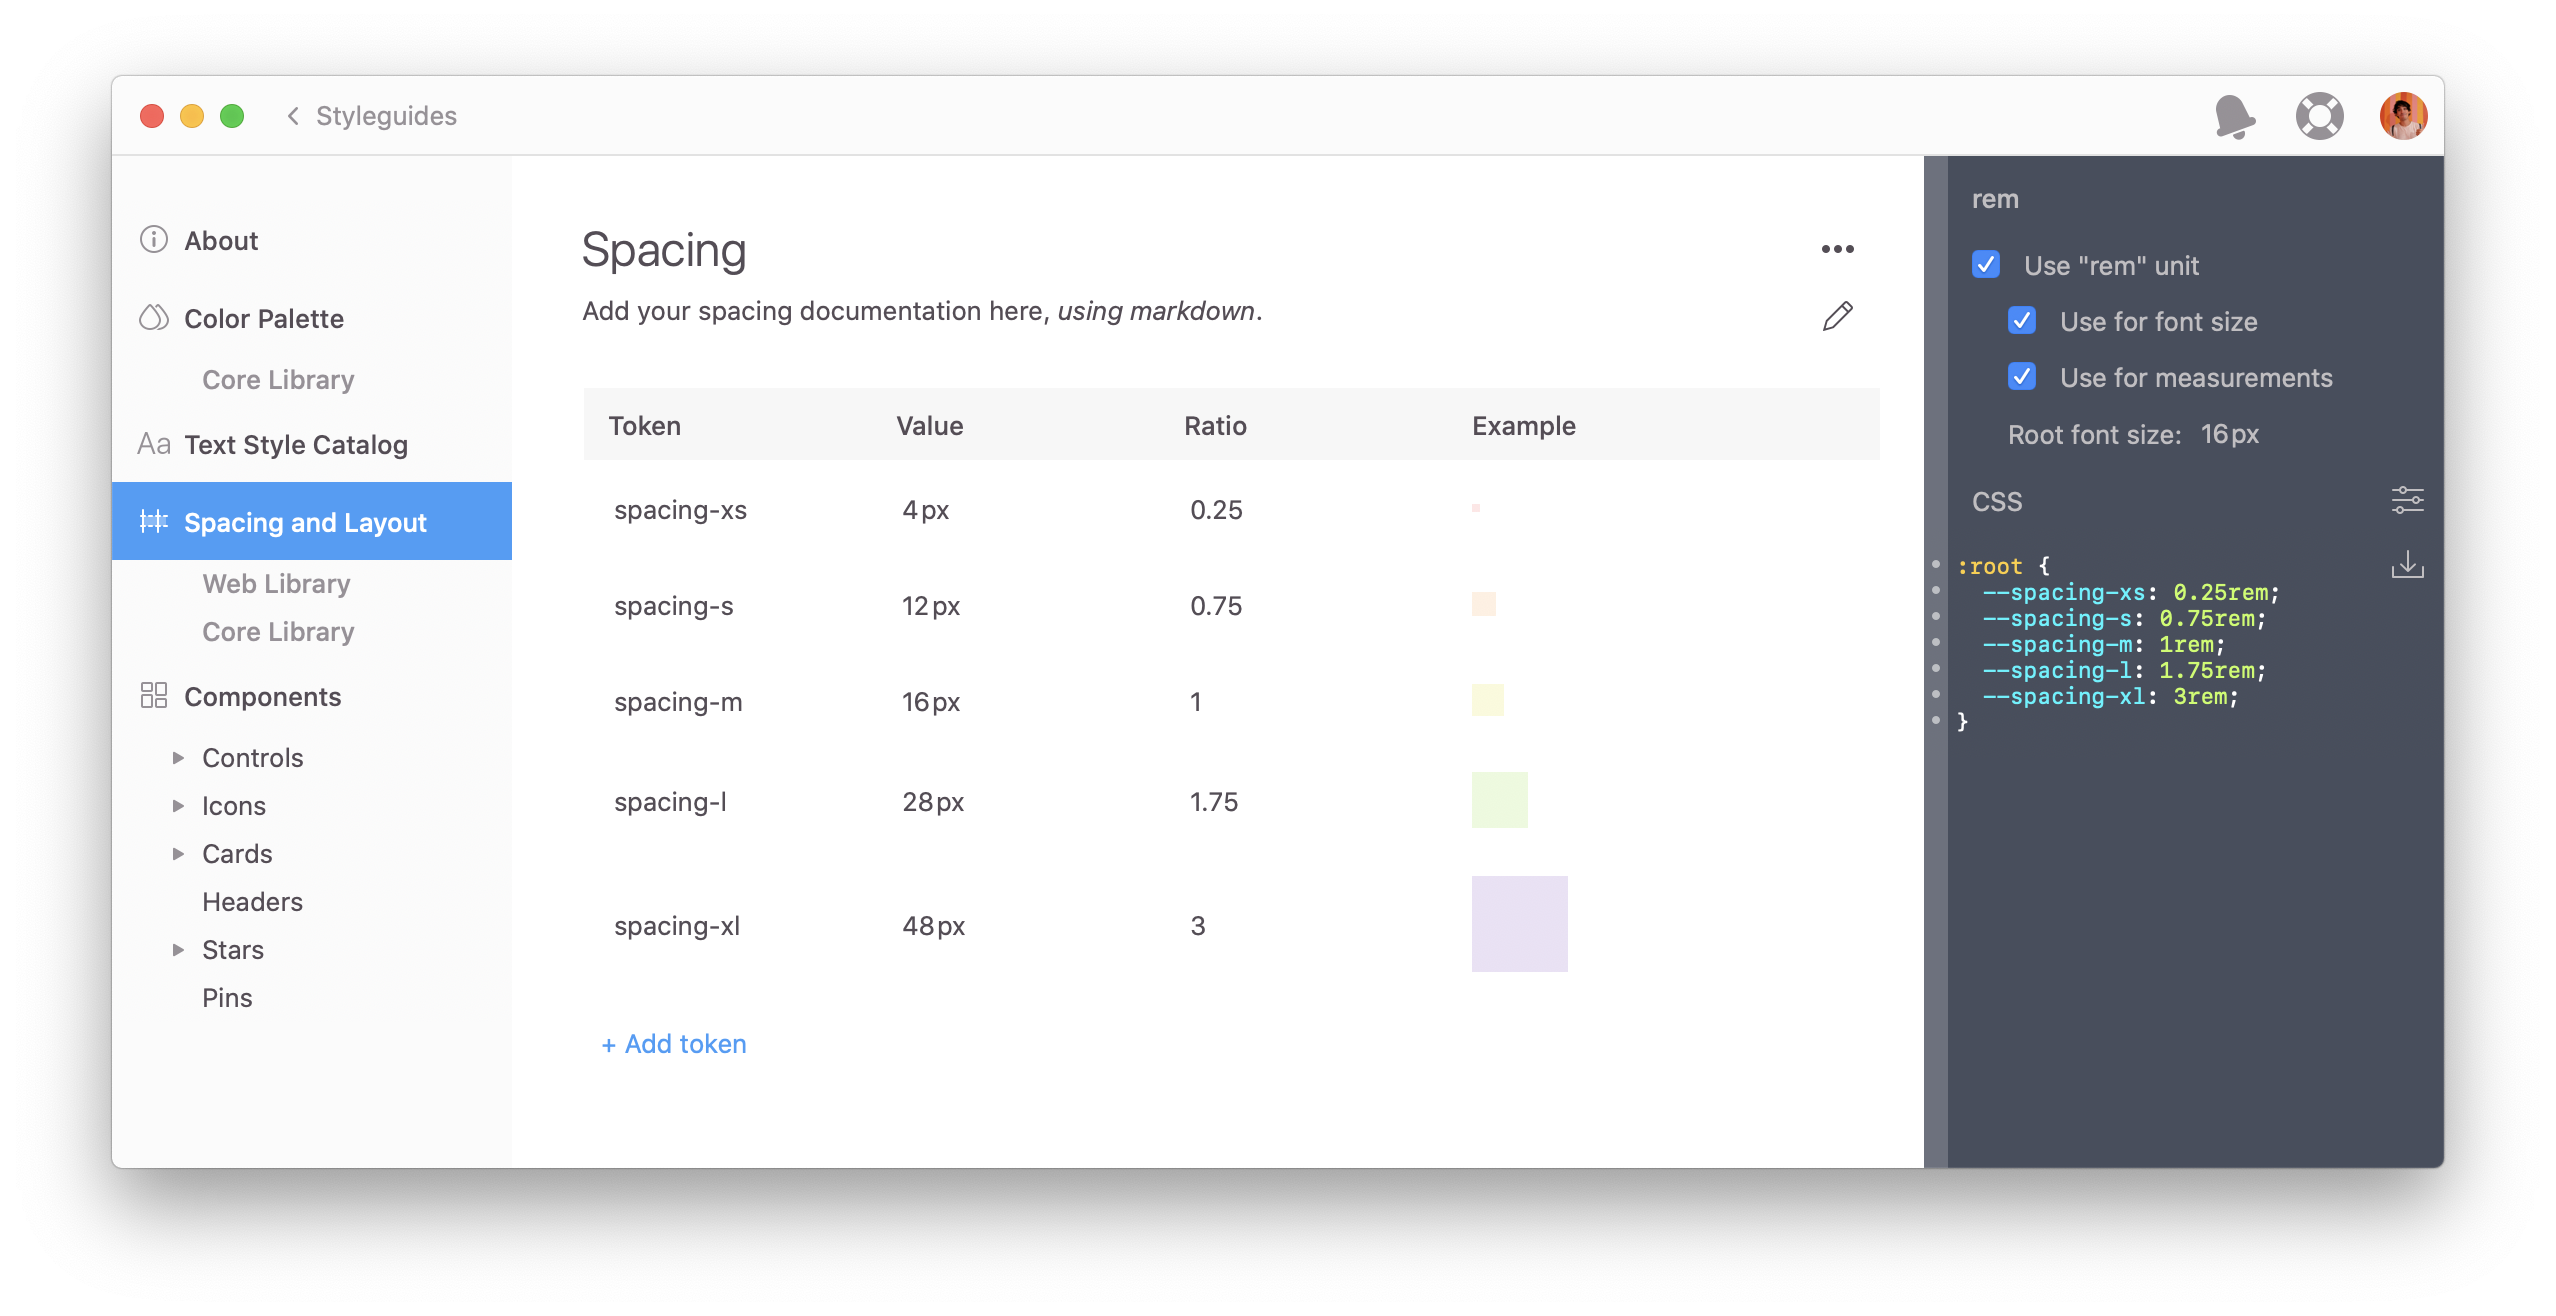The image size is (2556, 1316).
Task: Click the + Add token link
Action: tap(674, 1044)
